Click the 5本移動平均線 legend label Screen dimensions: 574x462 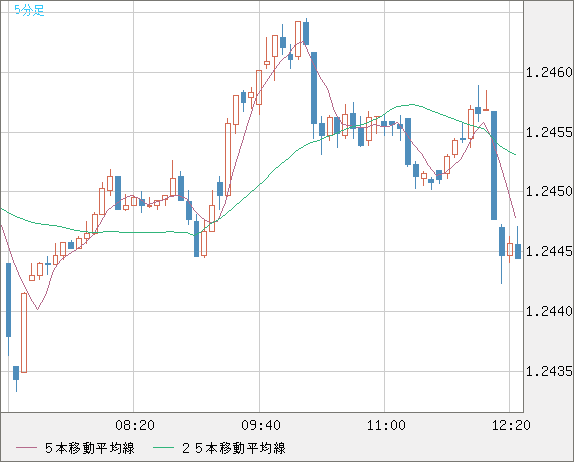(x=90, y=448)
